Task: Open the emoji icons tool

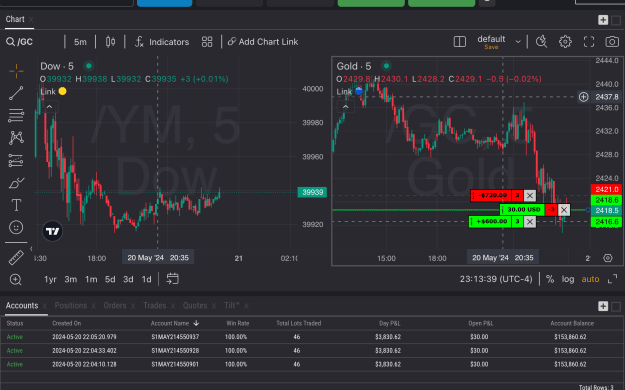Action: click(16, 228)
